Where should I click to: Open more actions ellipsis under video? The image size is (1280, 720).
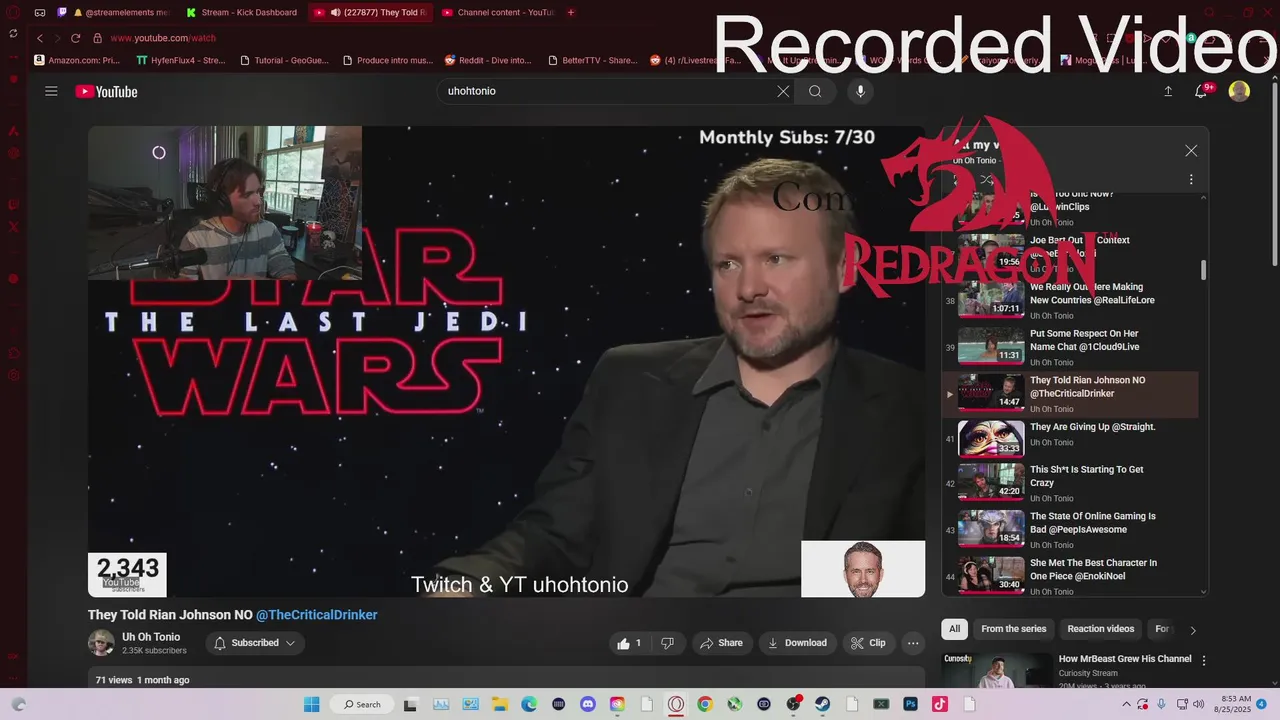(913, 643)
